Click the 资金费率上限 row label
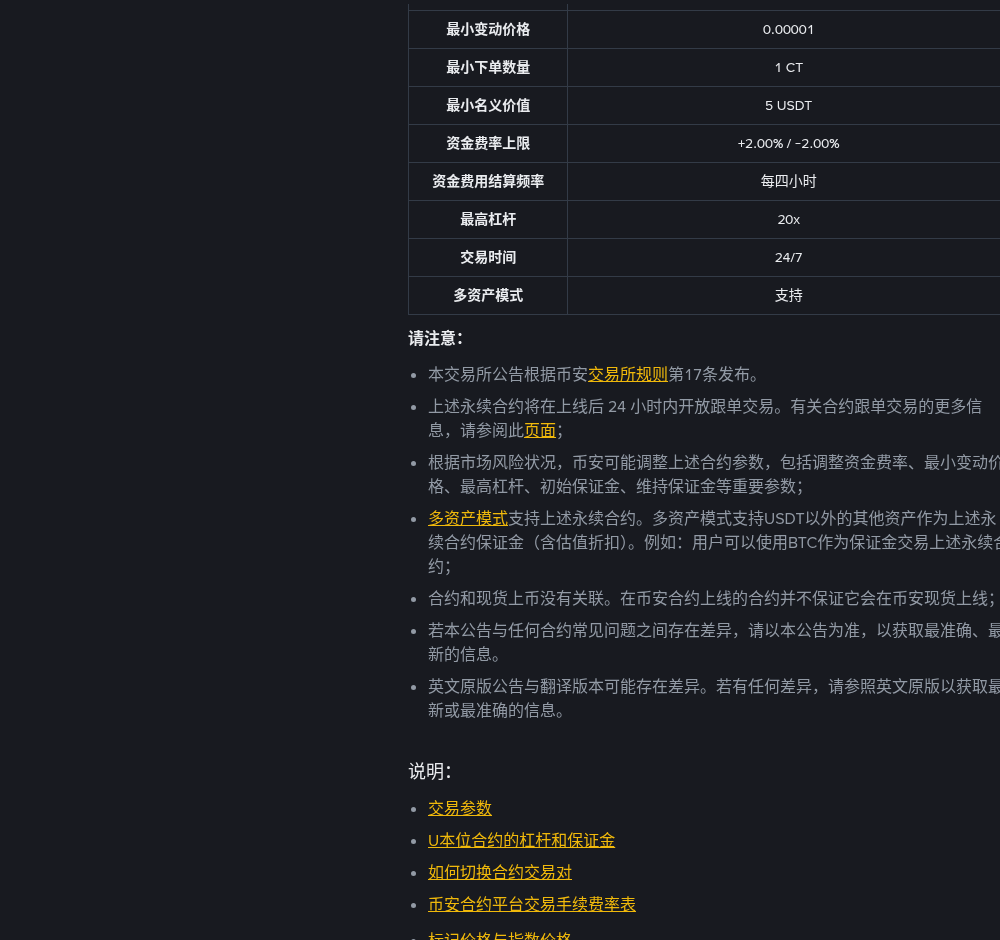The height and width of the screenshot is (940, 1000). [488, 143]
